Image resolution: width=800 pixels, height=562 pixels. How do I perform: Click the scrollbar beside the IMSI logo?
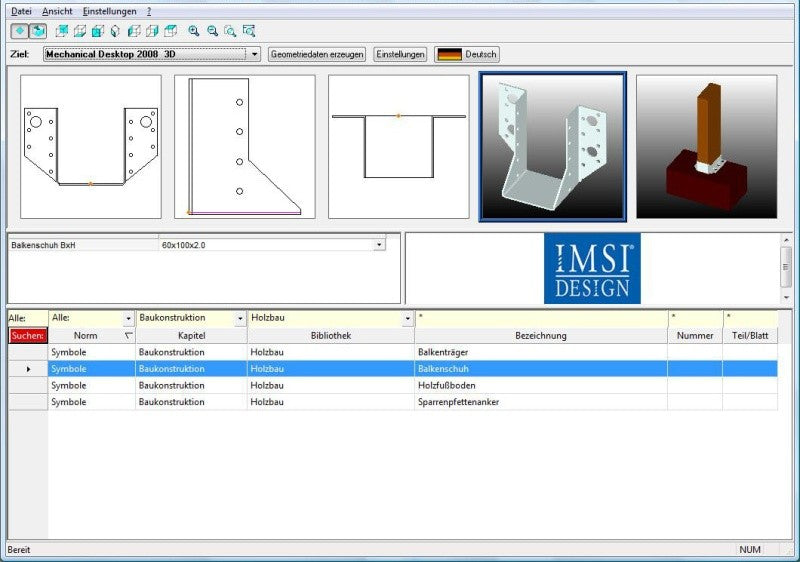786,268
